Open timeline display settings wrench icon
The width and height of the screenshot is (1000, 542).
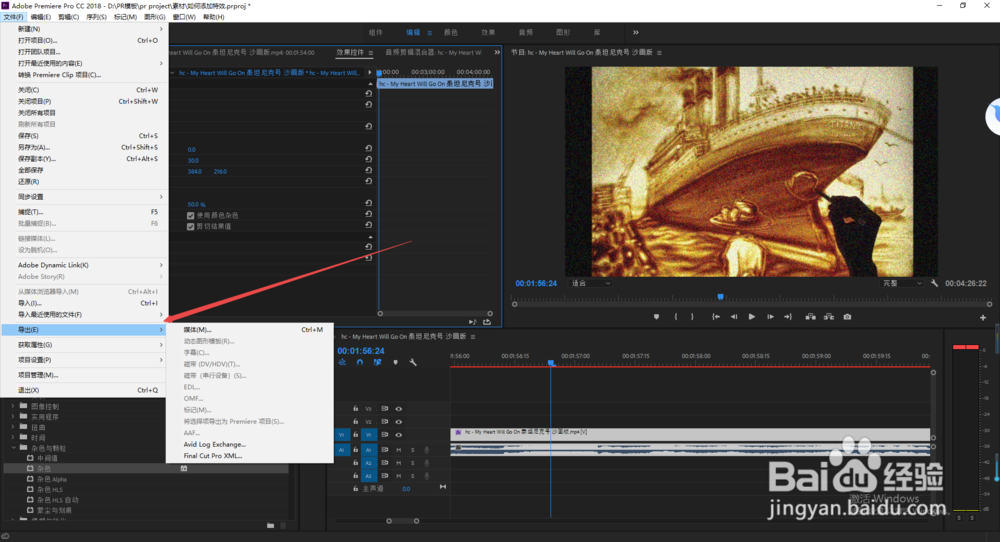coord(413,362)
